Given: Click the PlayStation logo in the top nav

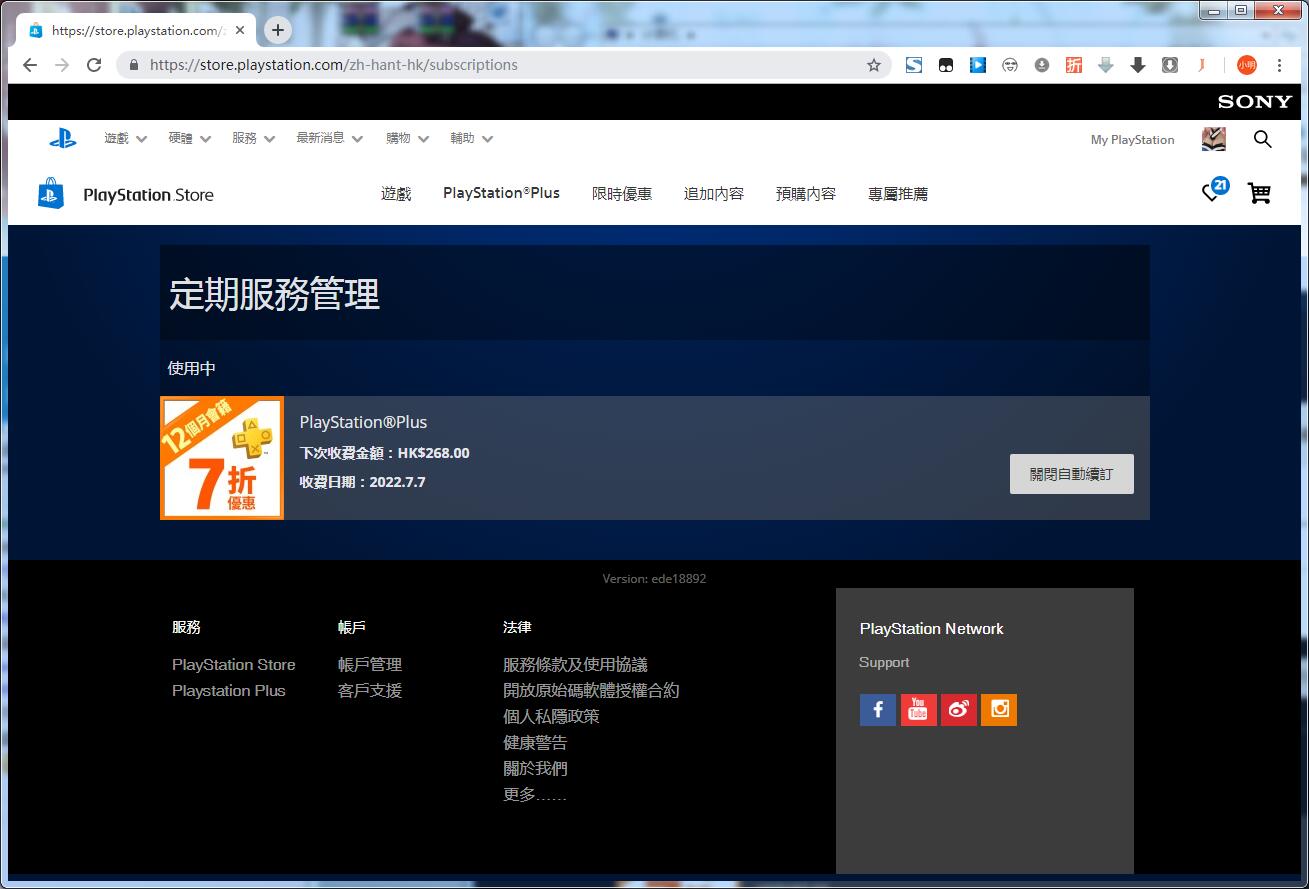Looking at the screenshot, I should point(62,139).
